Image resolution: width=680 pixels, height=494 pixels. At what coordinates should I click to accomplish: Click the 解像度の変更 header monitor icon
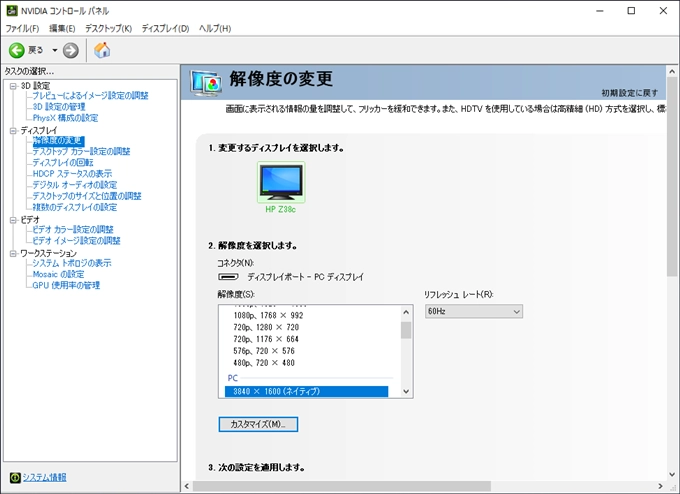[206, 82]
